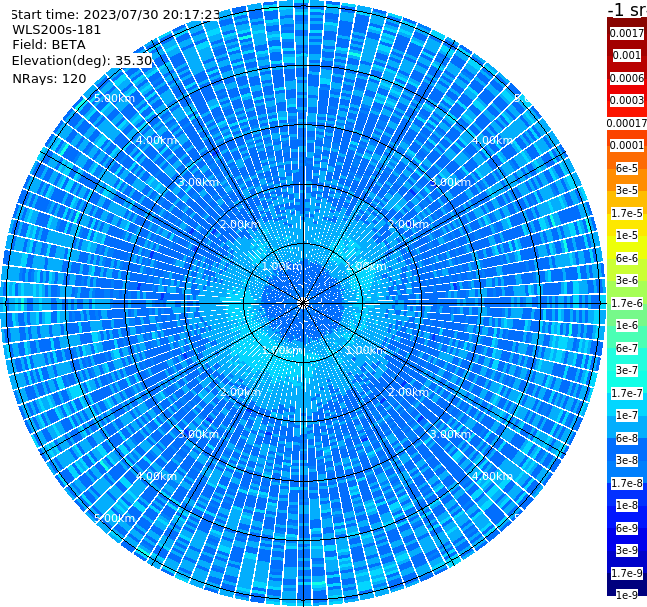Viewport: 647px width, 607px height.
Task: Click the '1.7e-9' colorbar value
Action: pos(627,573)
